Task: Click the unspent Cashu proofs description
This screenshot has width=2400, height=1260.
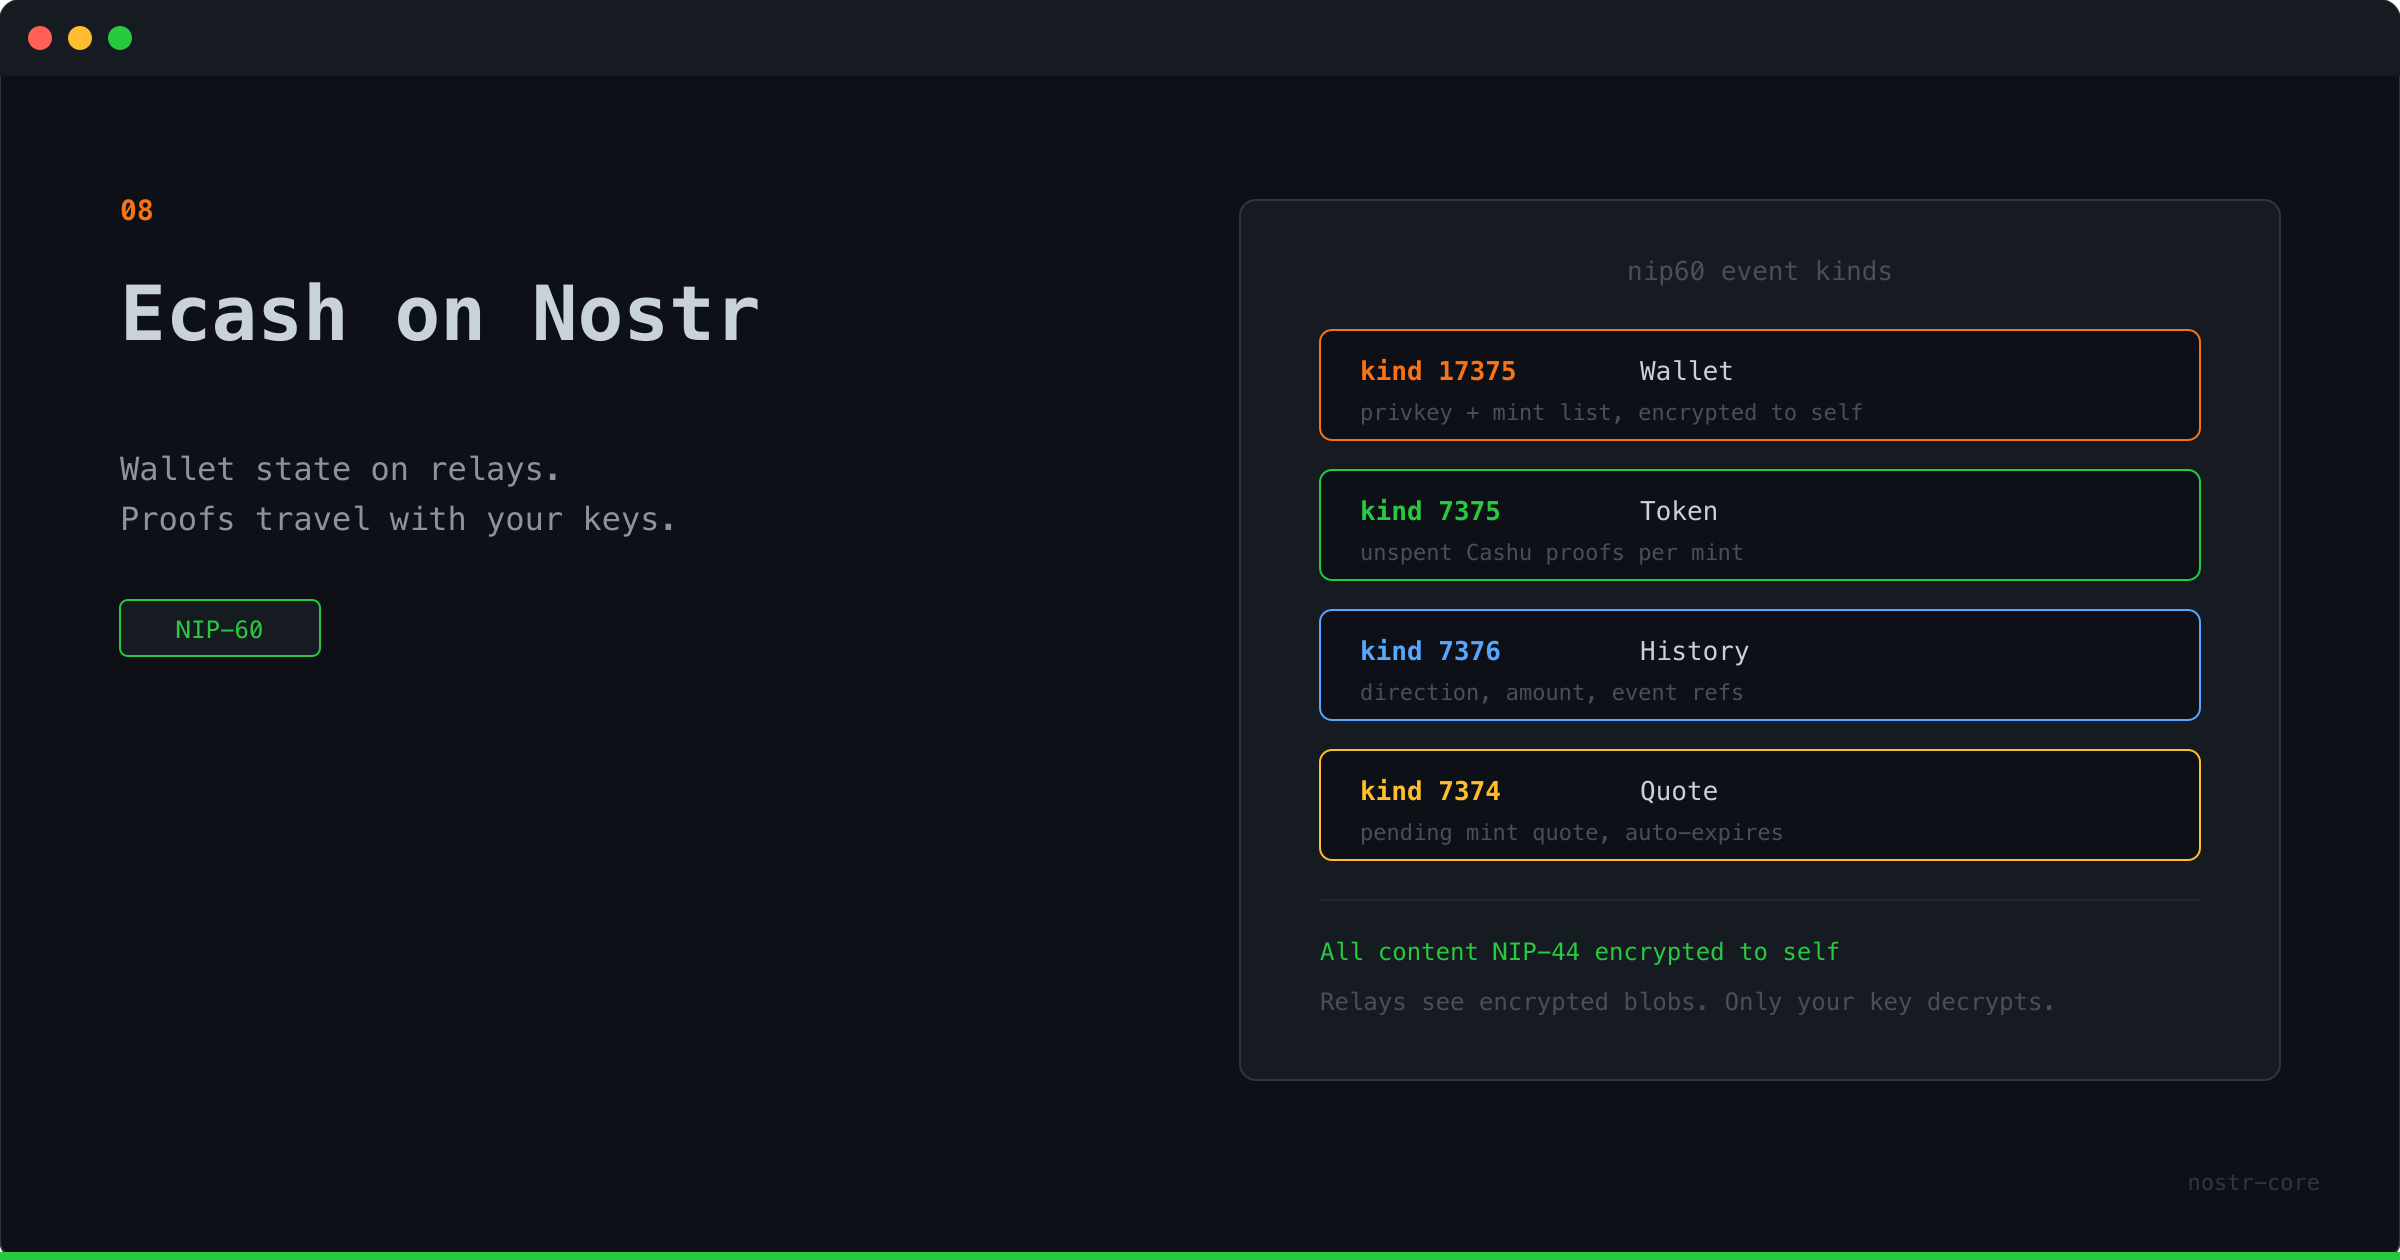Action: [x=1551, y=552]
